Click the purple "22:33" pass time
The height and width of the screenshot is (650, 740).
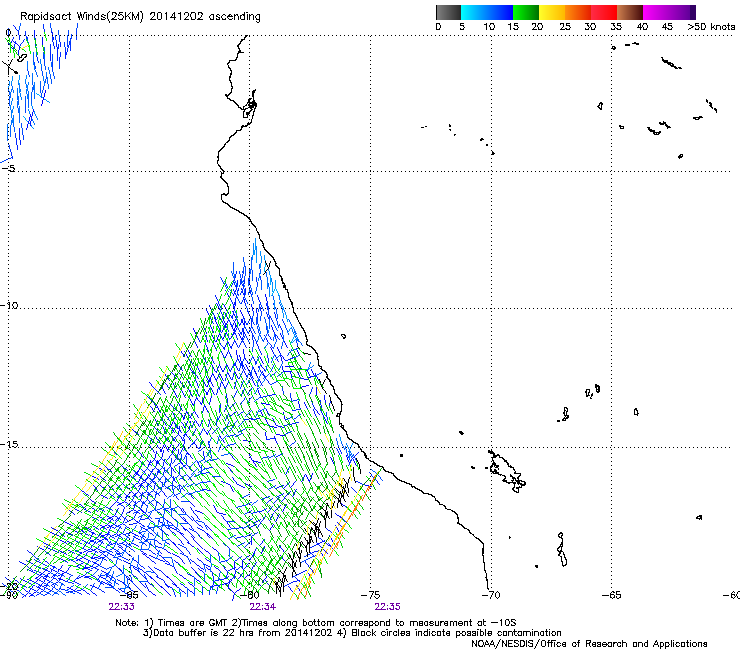point(121,607)
